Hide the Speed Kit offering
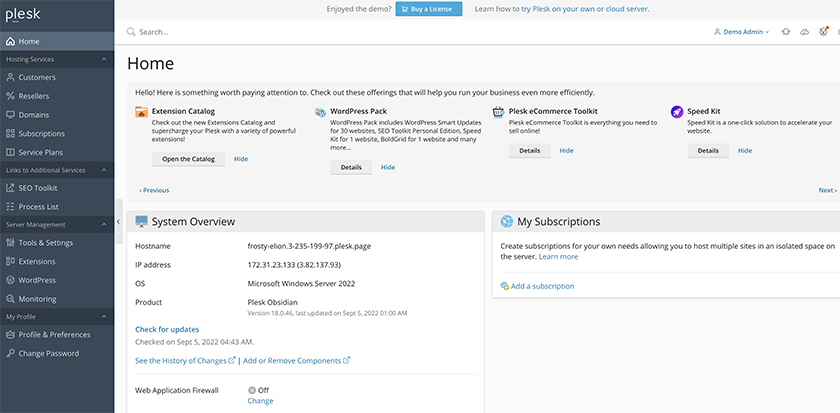This screenshot has width=840, height=413. (x=745, y=151)
